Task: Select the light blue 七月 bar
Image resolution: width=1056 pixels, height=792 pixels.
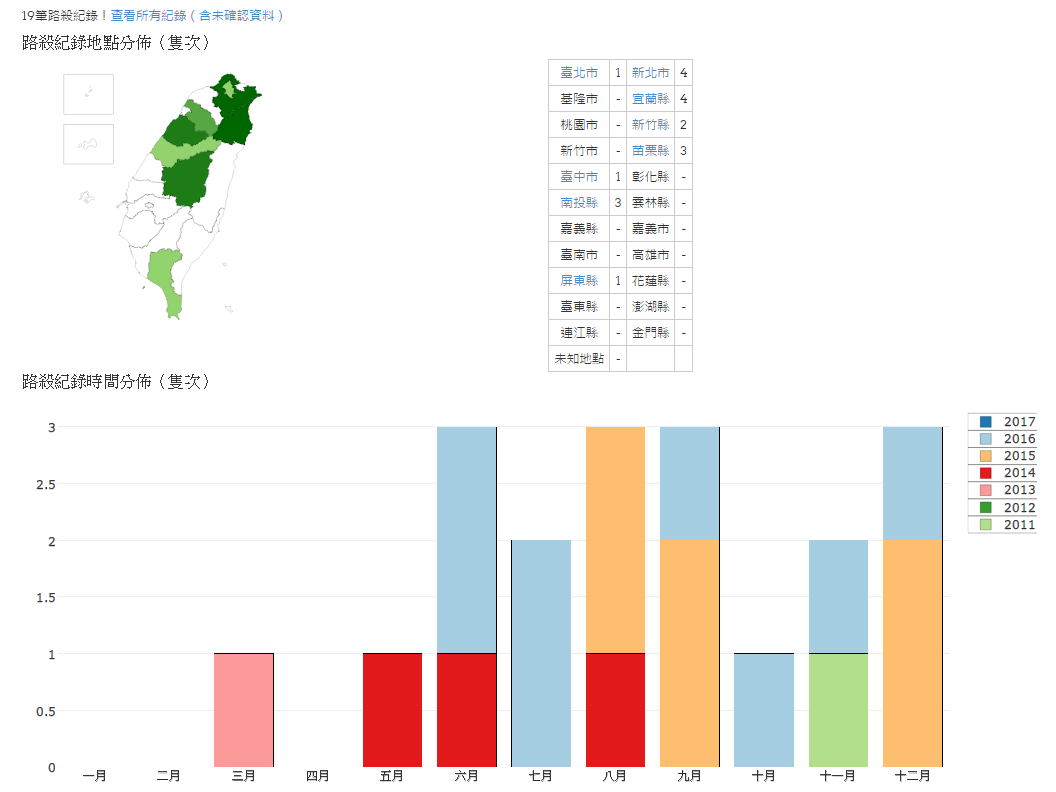Action: pyautogui.click(x=541, y=653)
